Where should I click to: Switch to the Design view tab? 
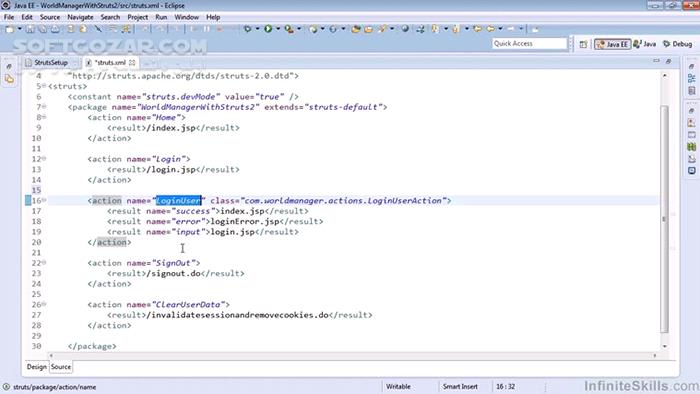click(36, 367)
